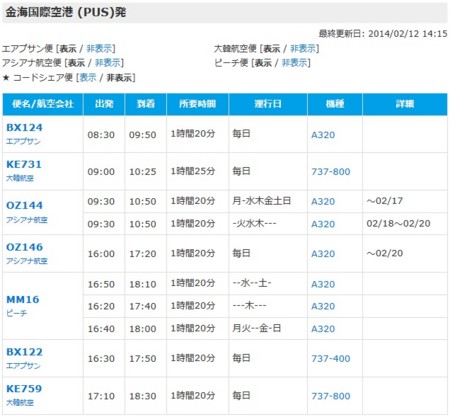Screen dimensions: 450x417
Task: Show アシアナ航空便 flights via 表示
Action: 77,63
